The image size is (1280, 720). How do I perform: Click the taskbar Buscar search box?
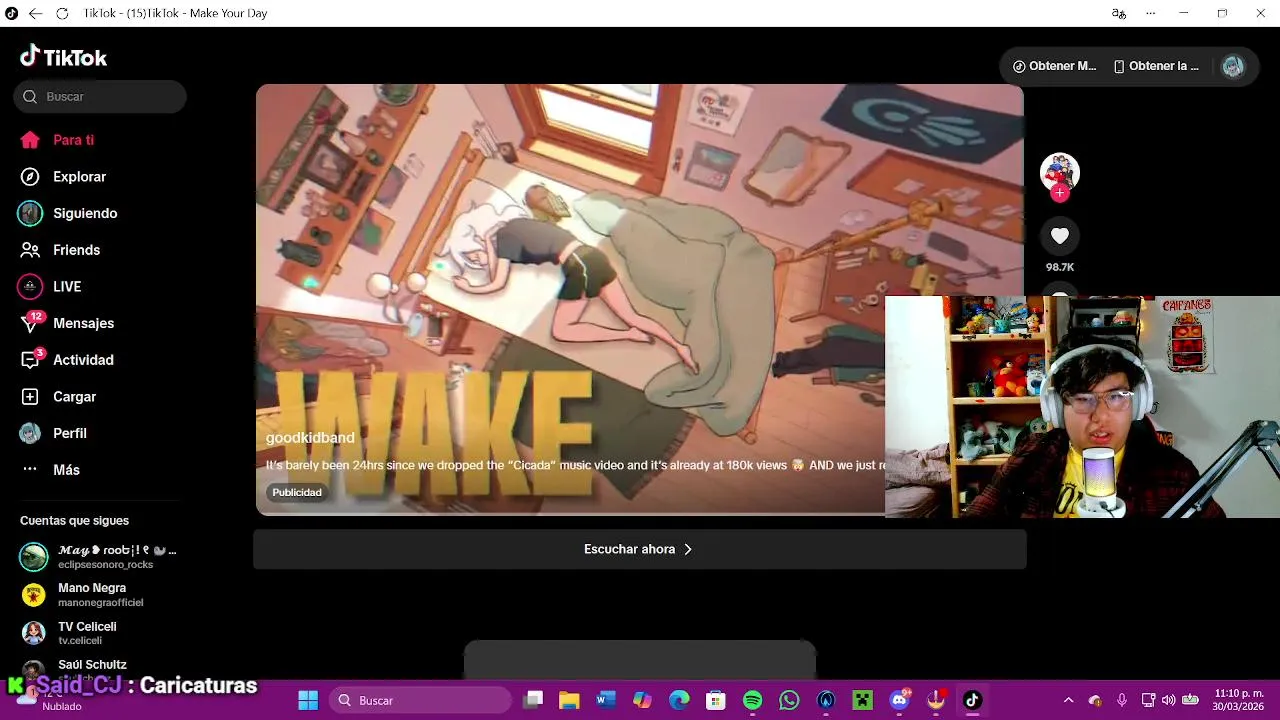[421, 700]
